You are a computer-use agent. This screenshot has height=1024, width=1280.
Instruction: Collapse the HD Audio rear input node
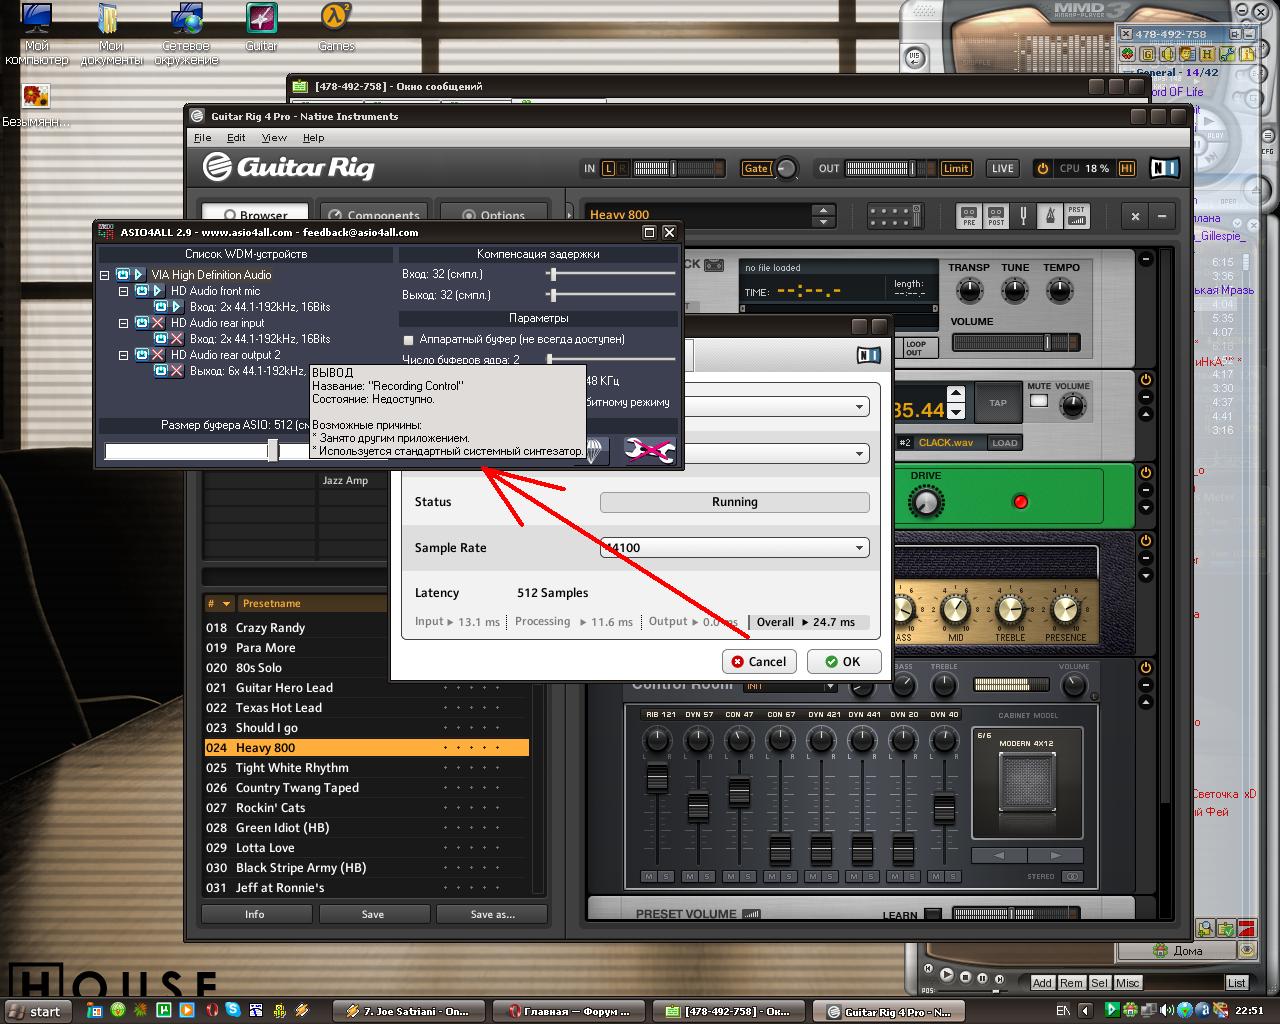[123, 324]
